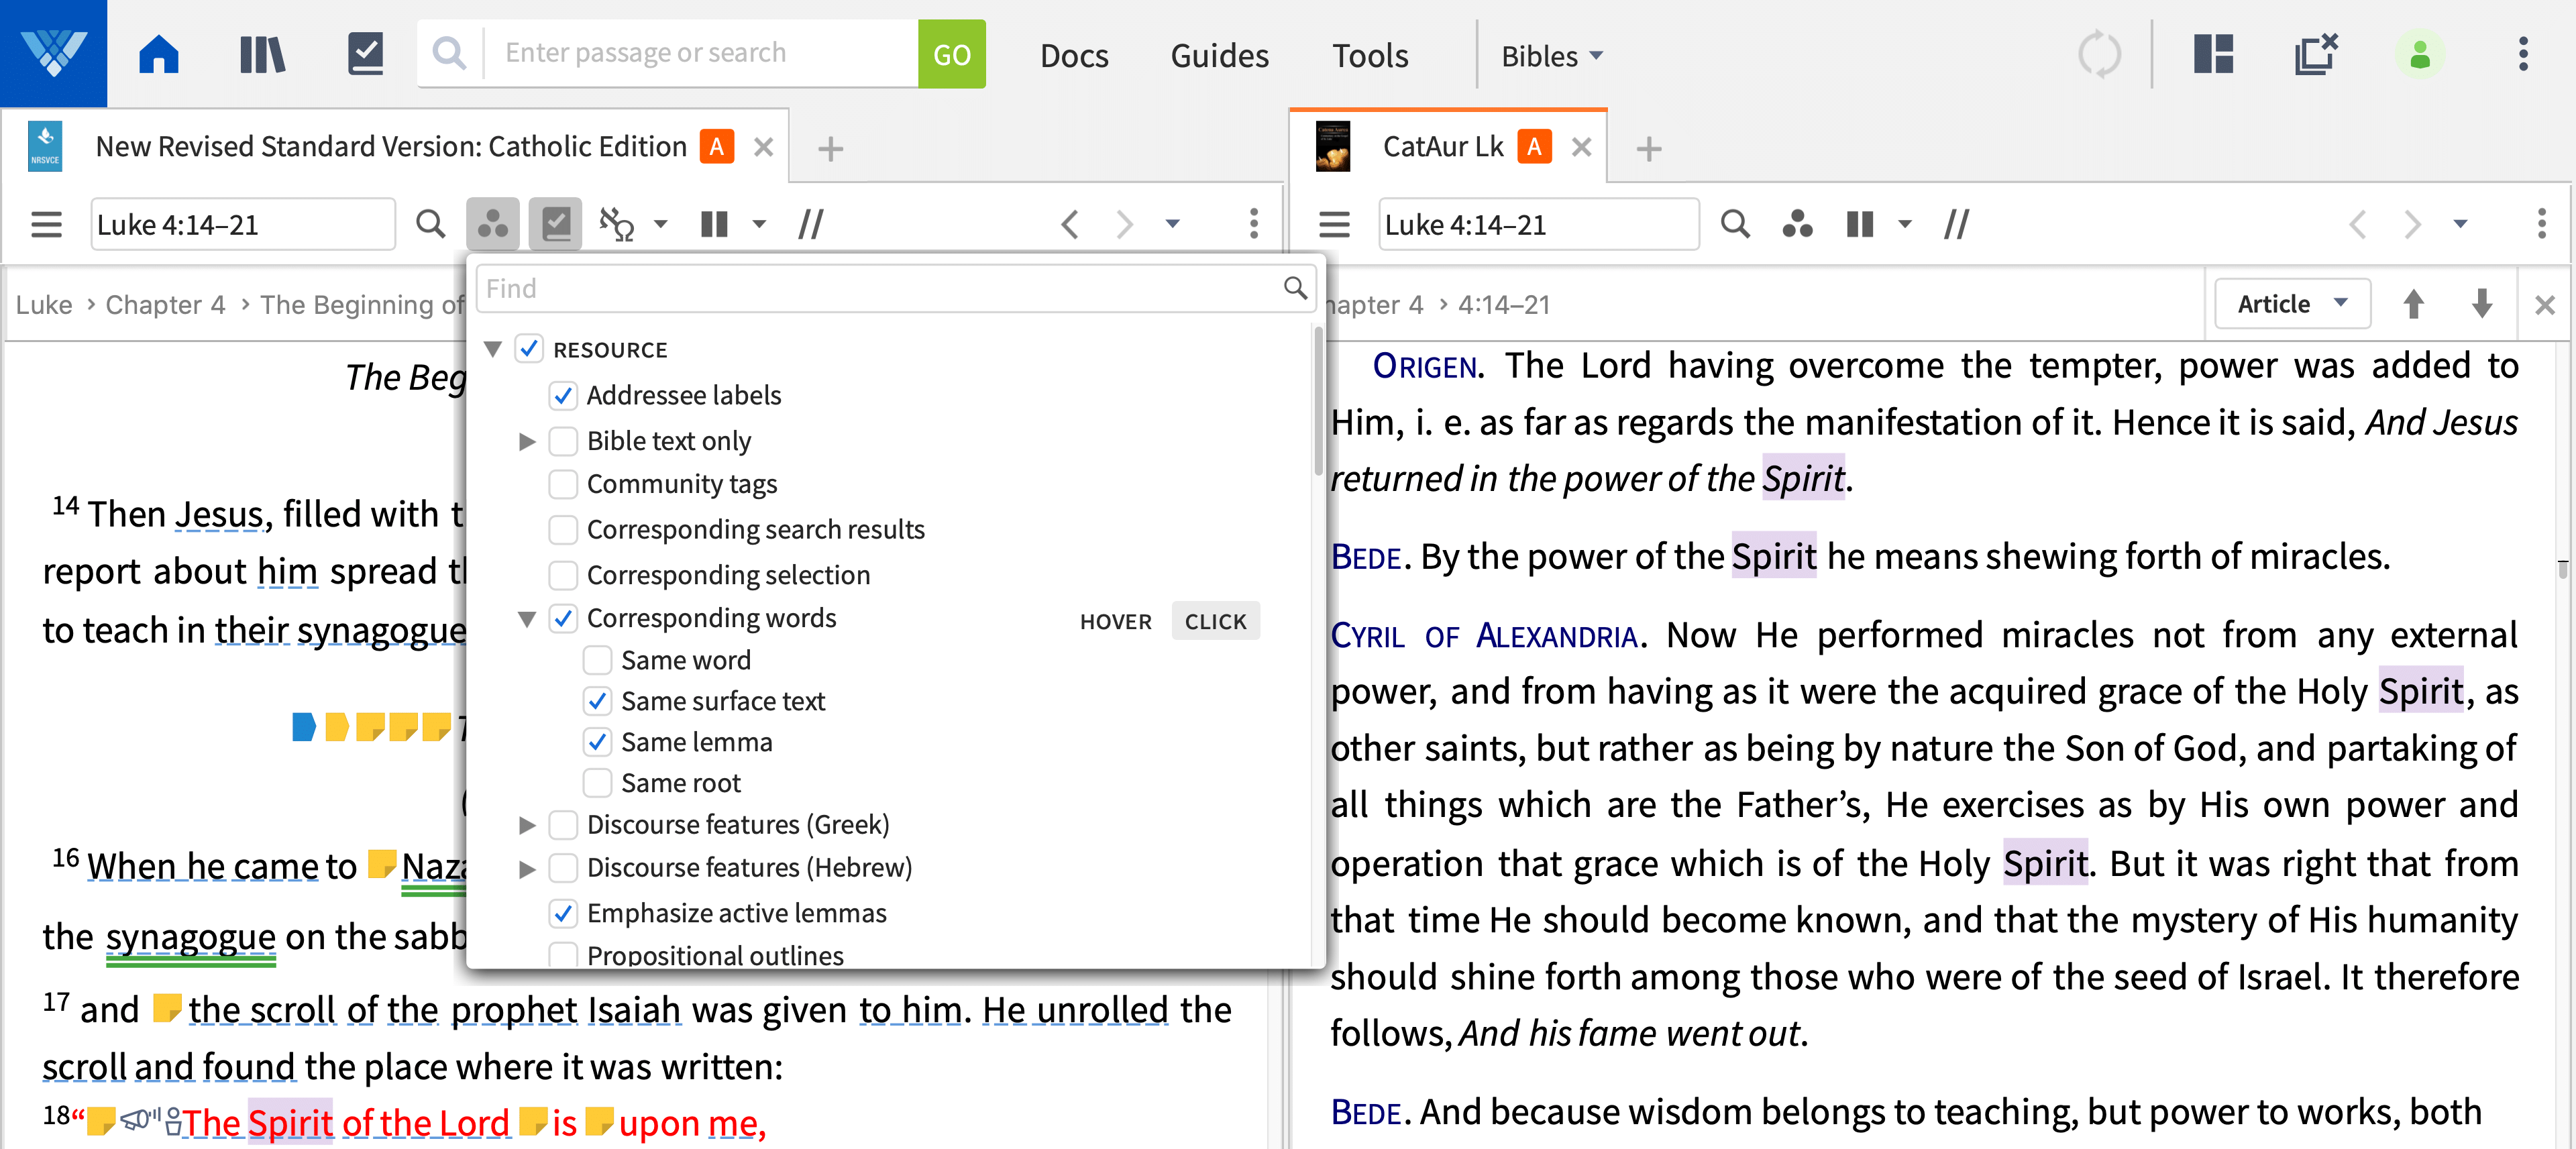
Task: Expand Discourse features (Greek)
Action: [527, 825]
